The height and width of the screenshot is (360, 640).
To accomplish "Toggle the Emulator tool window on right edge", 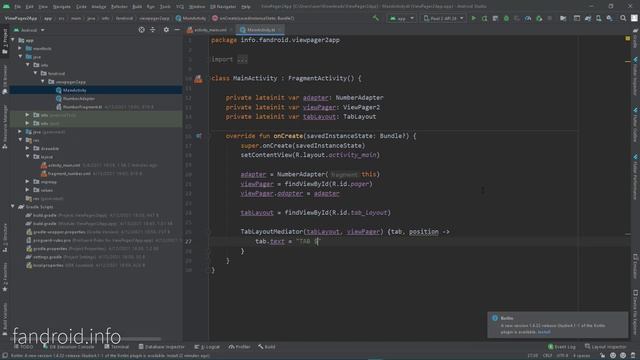I will (x=635, y=266).
